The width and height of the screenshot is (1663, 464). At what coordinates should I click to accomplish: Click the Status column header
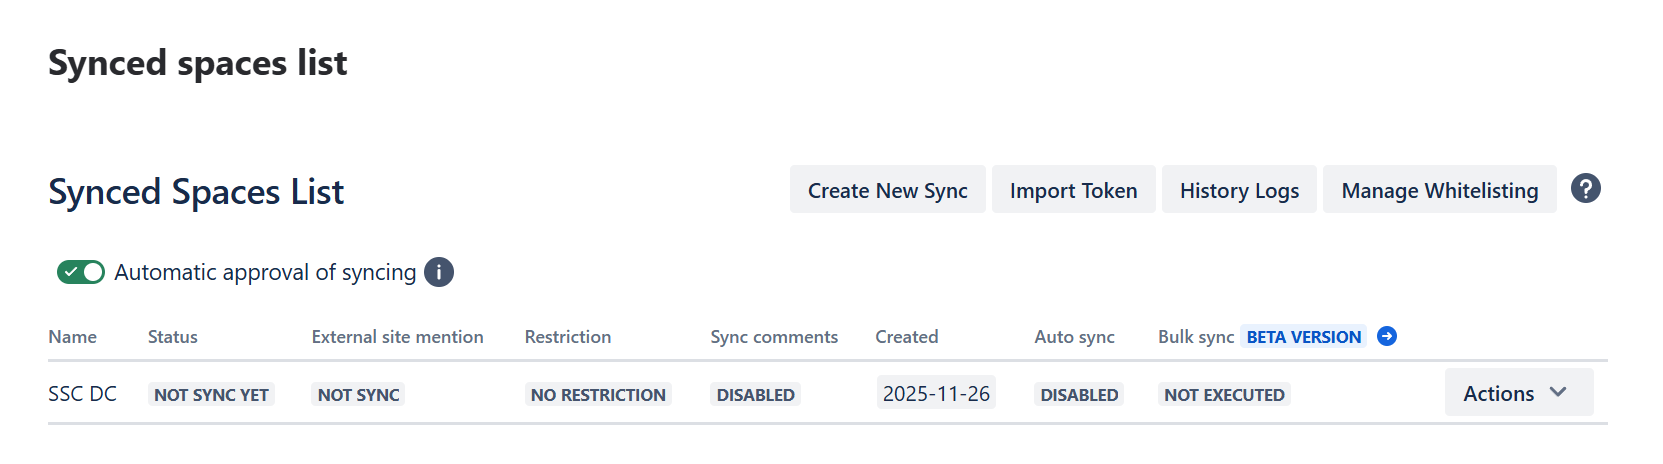[x=172, y=337]
